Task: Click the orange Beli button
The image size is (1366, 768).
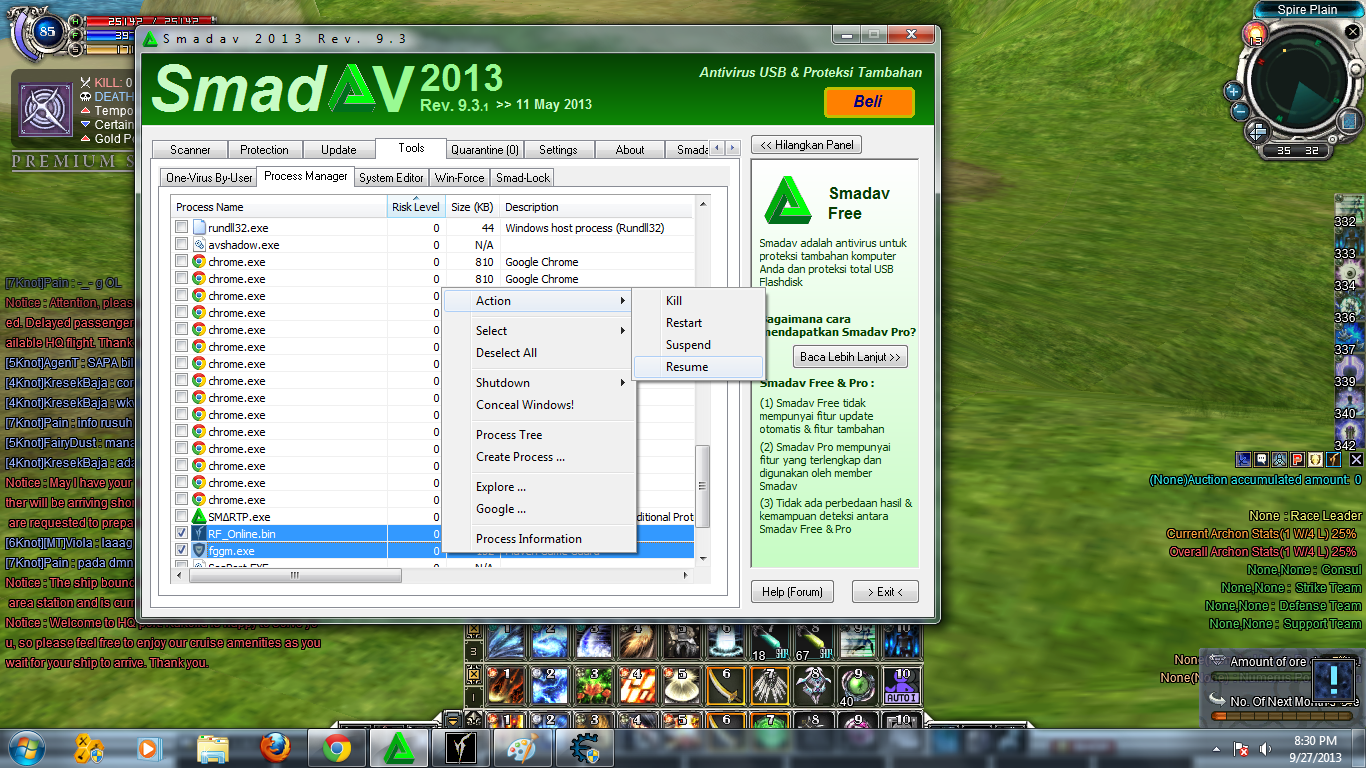Action: [868, 103]
